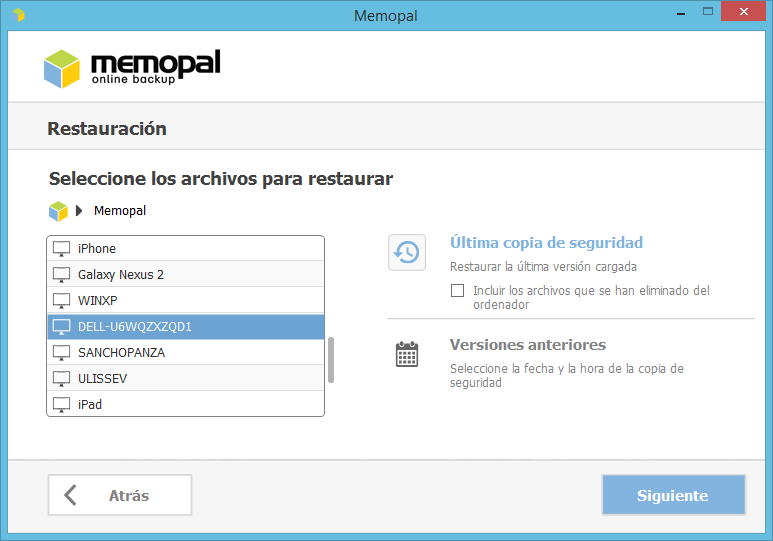This screenshot has height=541, width=773.
Task: Click the monitor icon beside DELL-U6WQZXZQD1
Action: coord(62,326)
